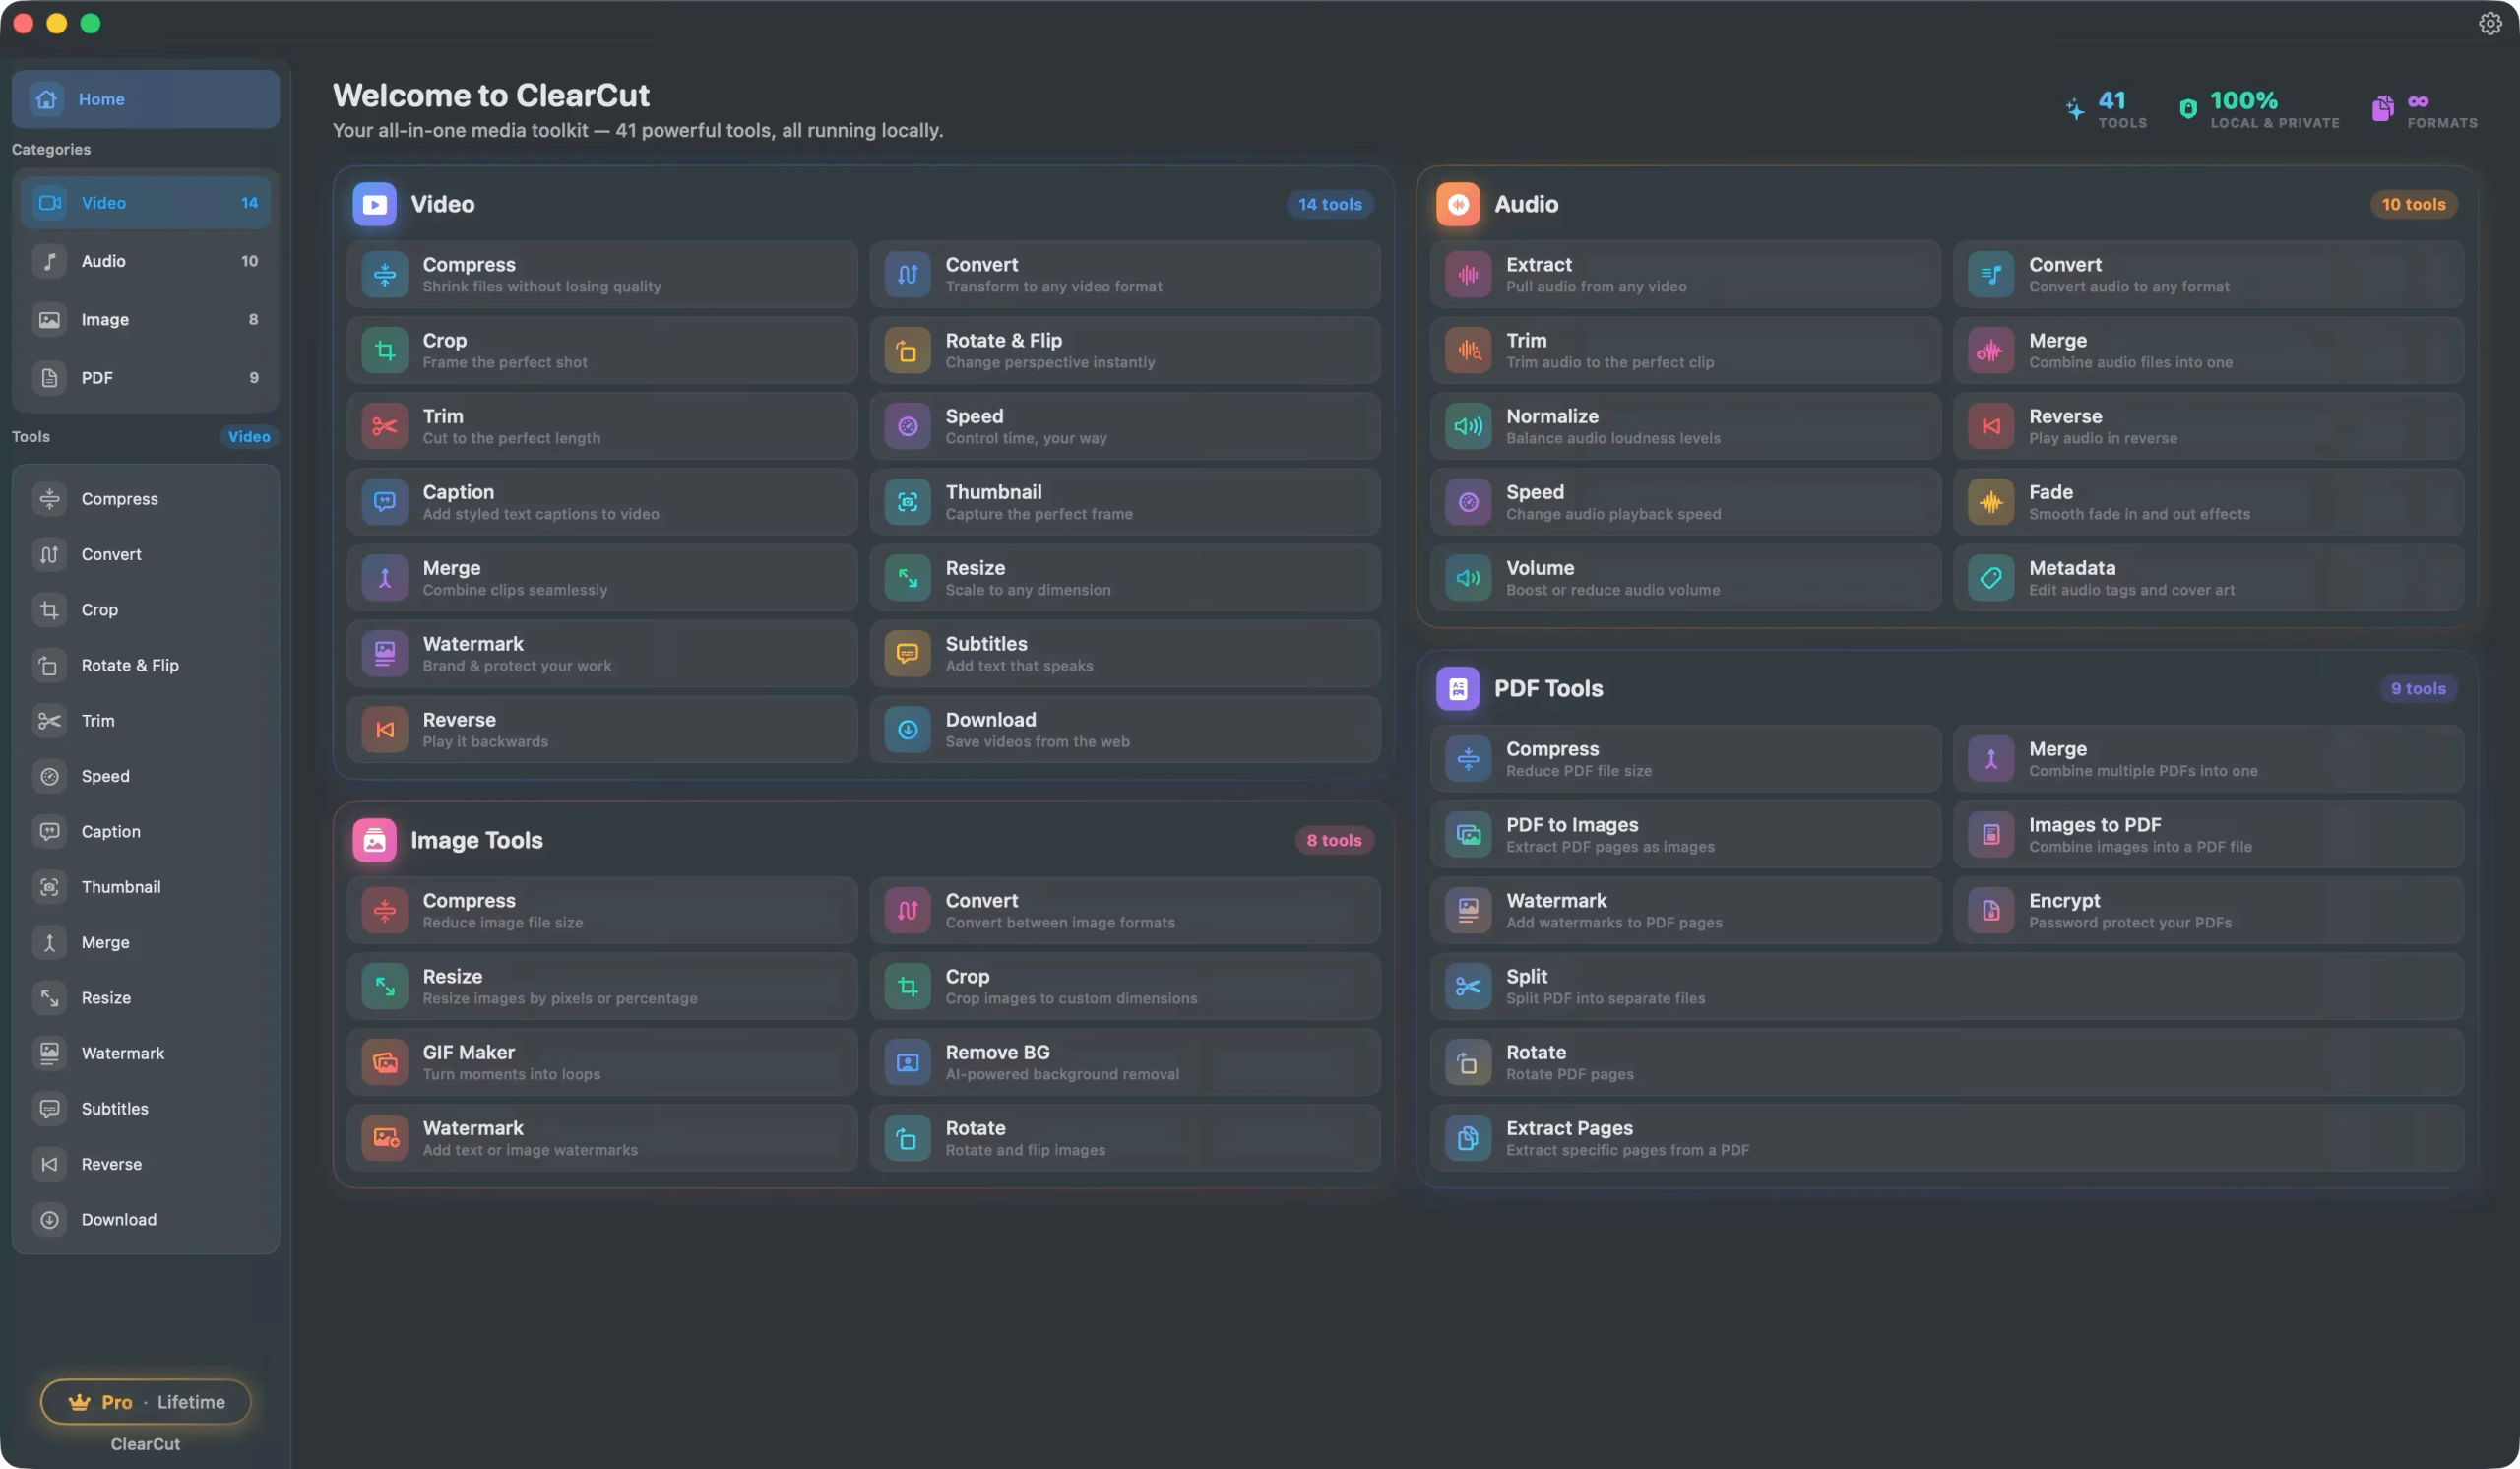Select the Image category in the sidebar
The height and width of the screenshot is (1469, 2520).
click(x=146, y=319)
